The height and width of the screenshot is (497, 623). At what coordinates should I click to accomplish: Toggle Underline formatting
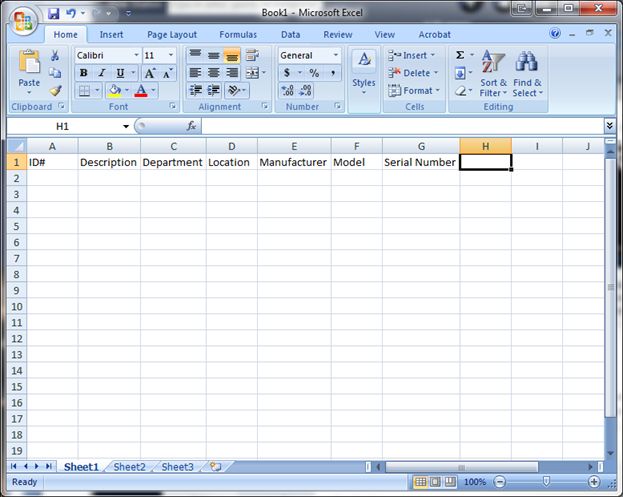click(120, 73)
